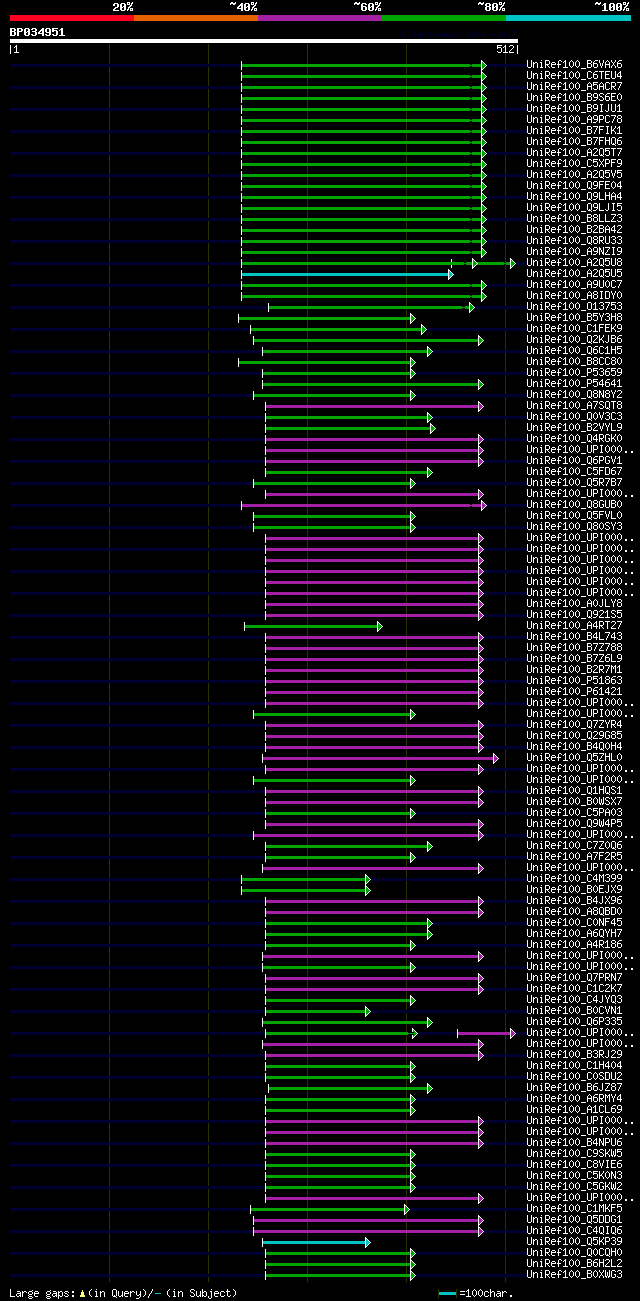
Task: Click label UniRef100_P54641
Action: pyautogui.click(x=574, y=384)
